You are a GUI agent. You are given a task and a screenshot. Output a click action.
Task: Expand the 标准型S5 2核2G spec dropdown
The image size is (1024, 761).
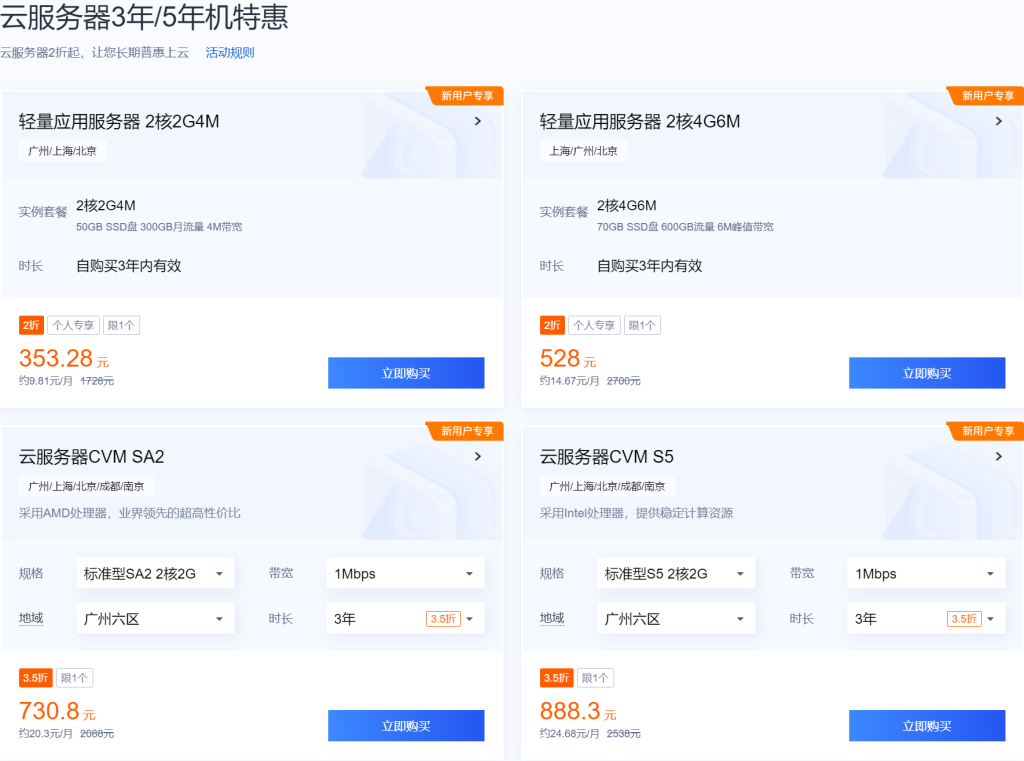click(676, 574)
